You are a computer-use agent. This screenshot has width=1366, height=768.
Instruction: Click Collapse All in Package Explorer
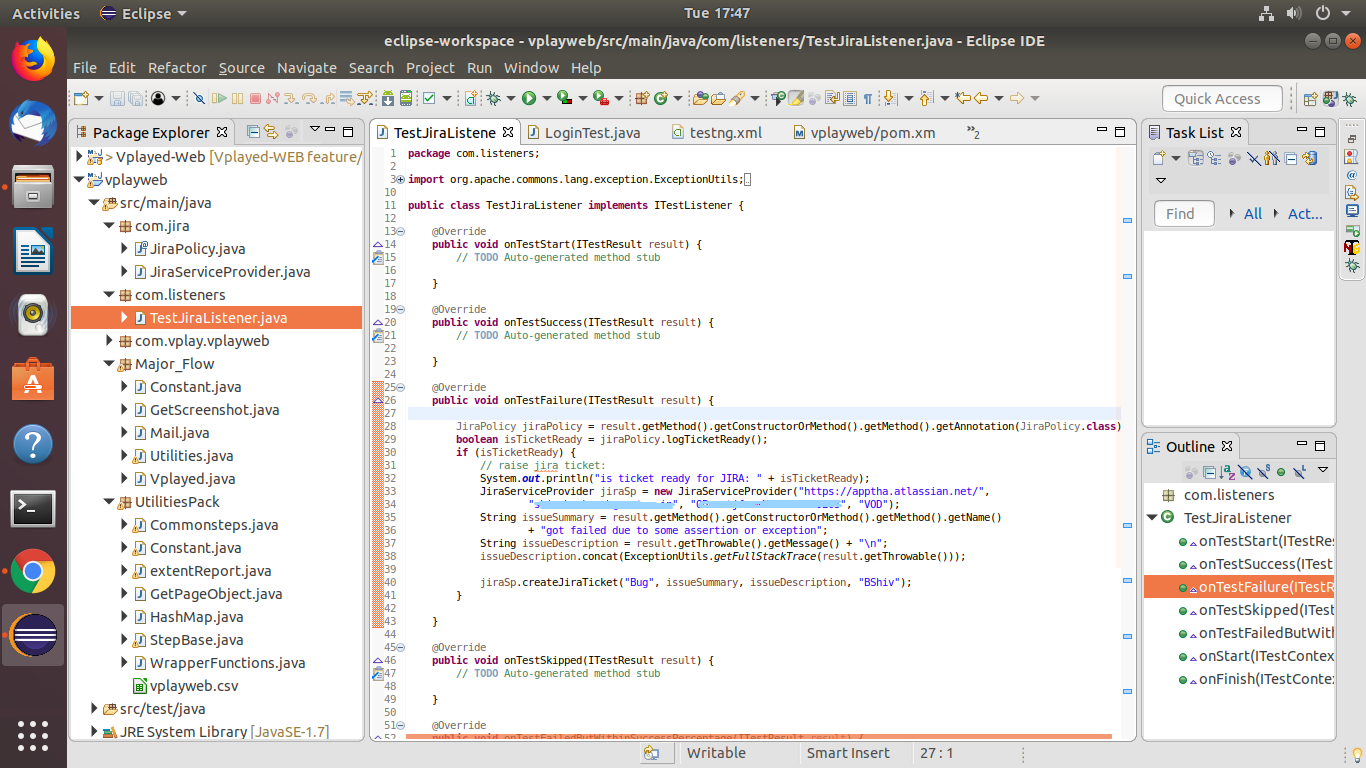(x=254, y=131)
